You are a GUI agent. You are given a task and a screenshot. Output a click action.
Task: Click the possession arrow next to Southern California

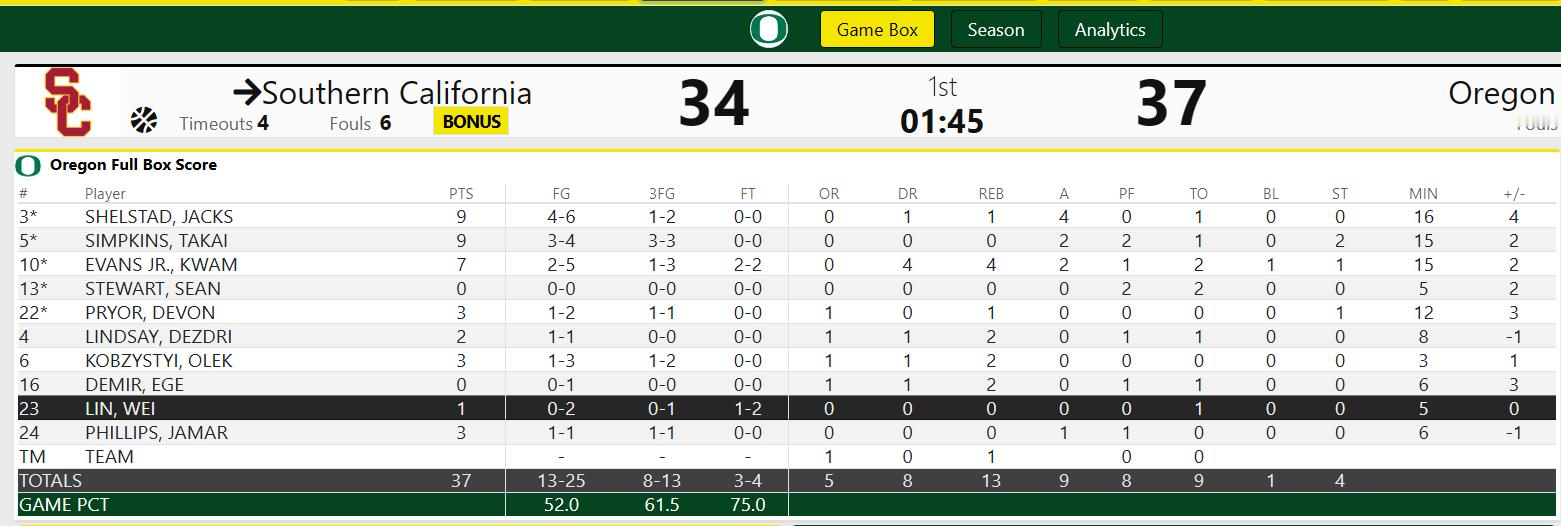click(246, 94)
